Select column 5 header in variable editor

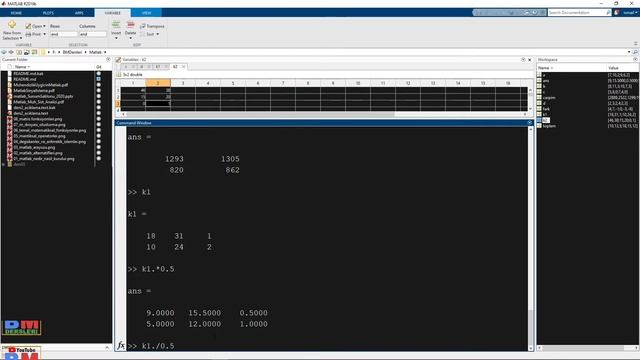(x=233, y=83)
